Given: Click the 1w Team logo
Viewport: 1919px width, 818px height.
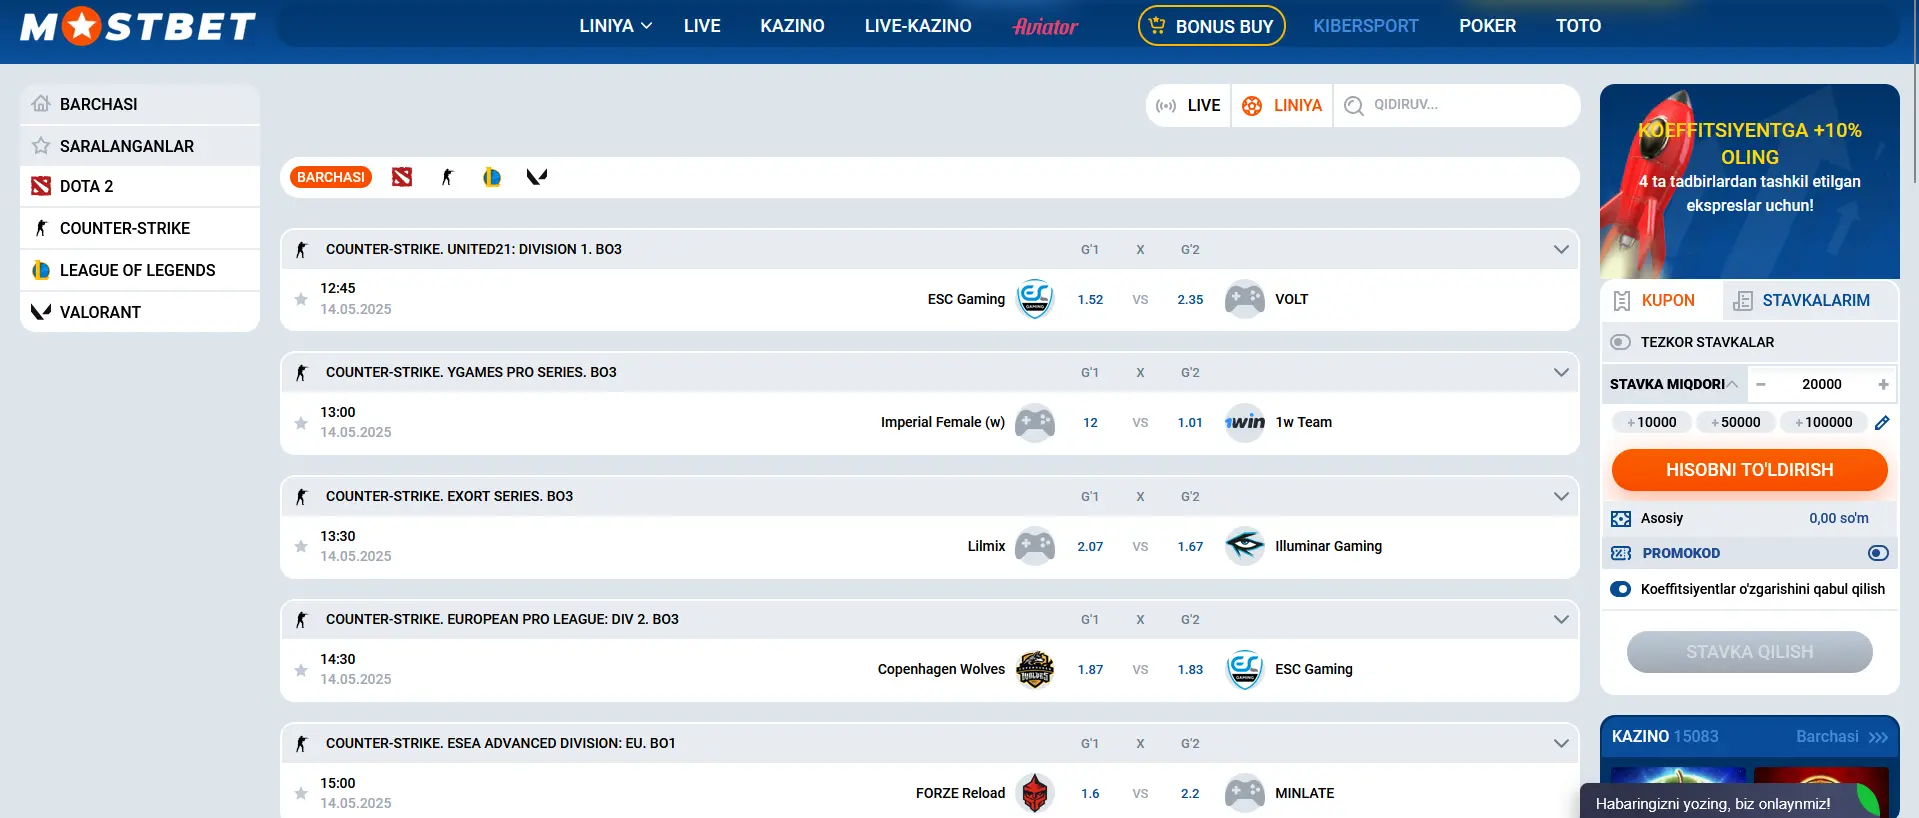Looking at the screenshot, I should tap(1245, 422).
